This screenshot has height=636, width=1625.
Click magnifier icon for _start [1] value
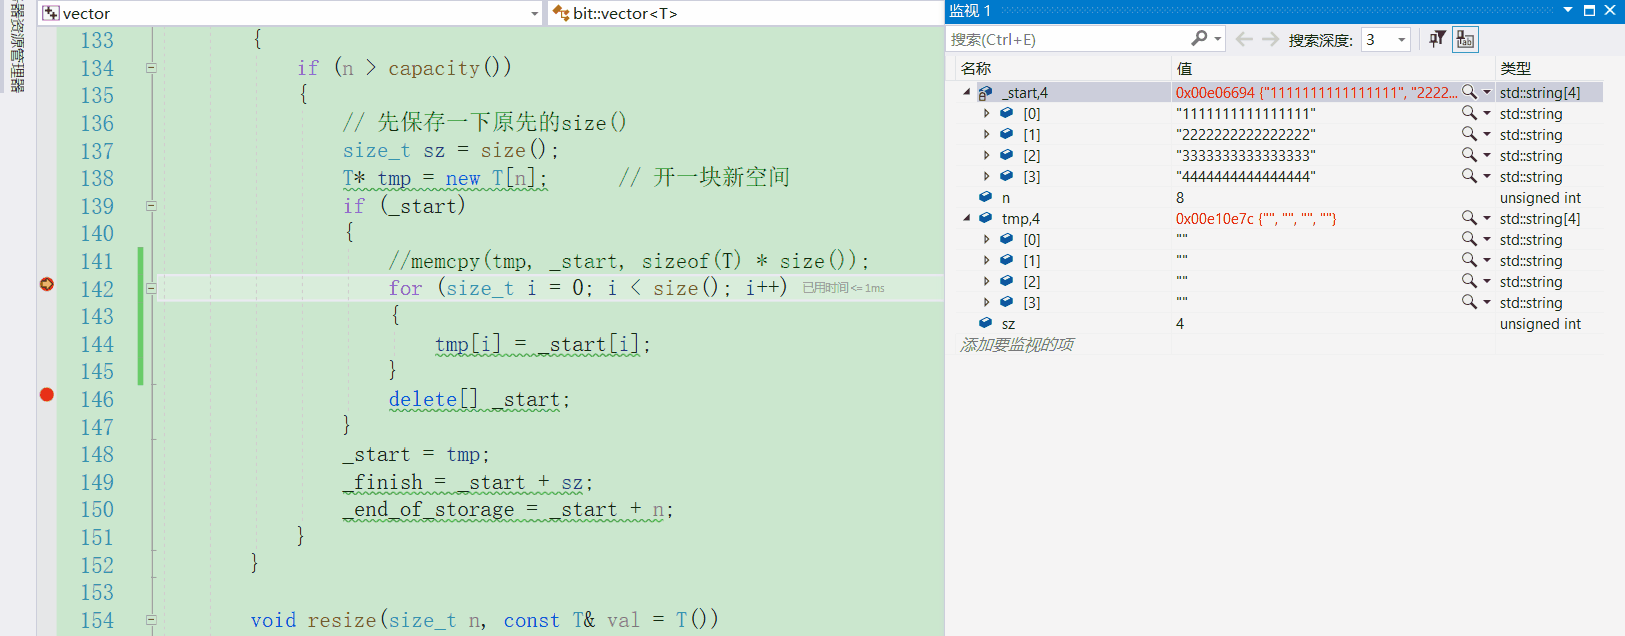tap(1469, 134)
